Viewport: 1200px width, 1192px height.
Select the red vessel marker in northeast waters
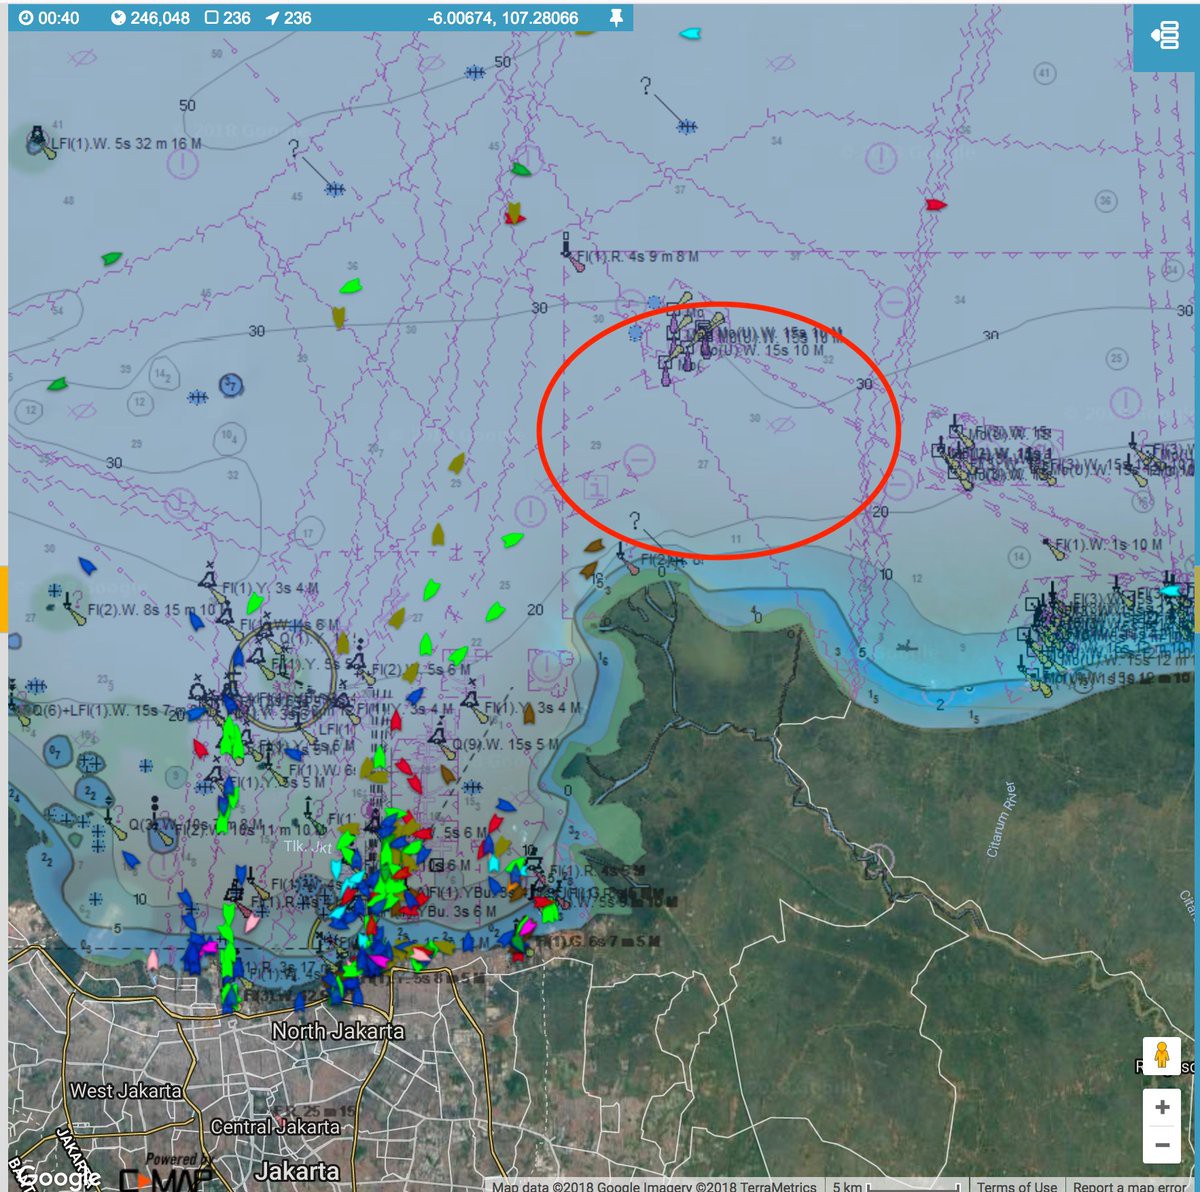[x=935, y=205]
